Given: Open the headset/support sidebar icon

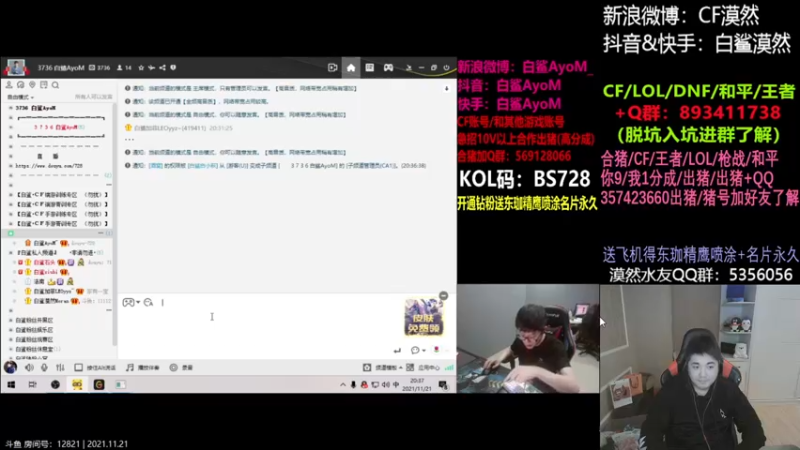Looking at the screenshot, I should point(20,85).
